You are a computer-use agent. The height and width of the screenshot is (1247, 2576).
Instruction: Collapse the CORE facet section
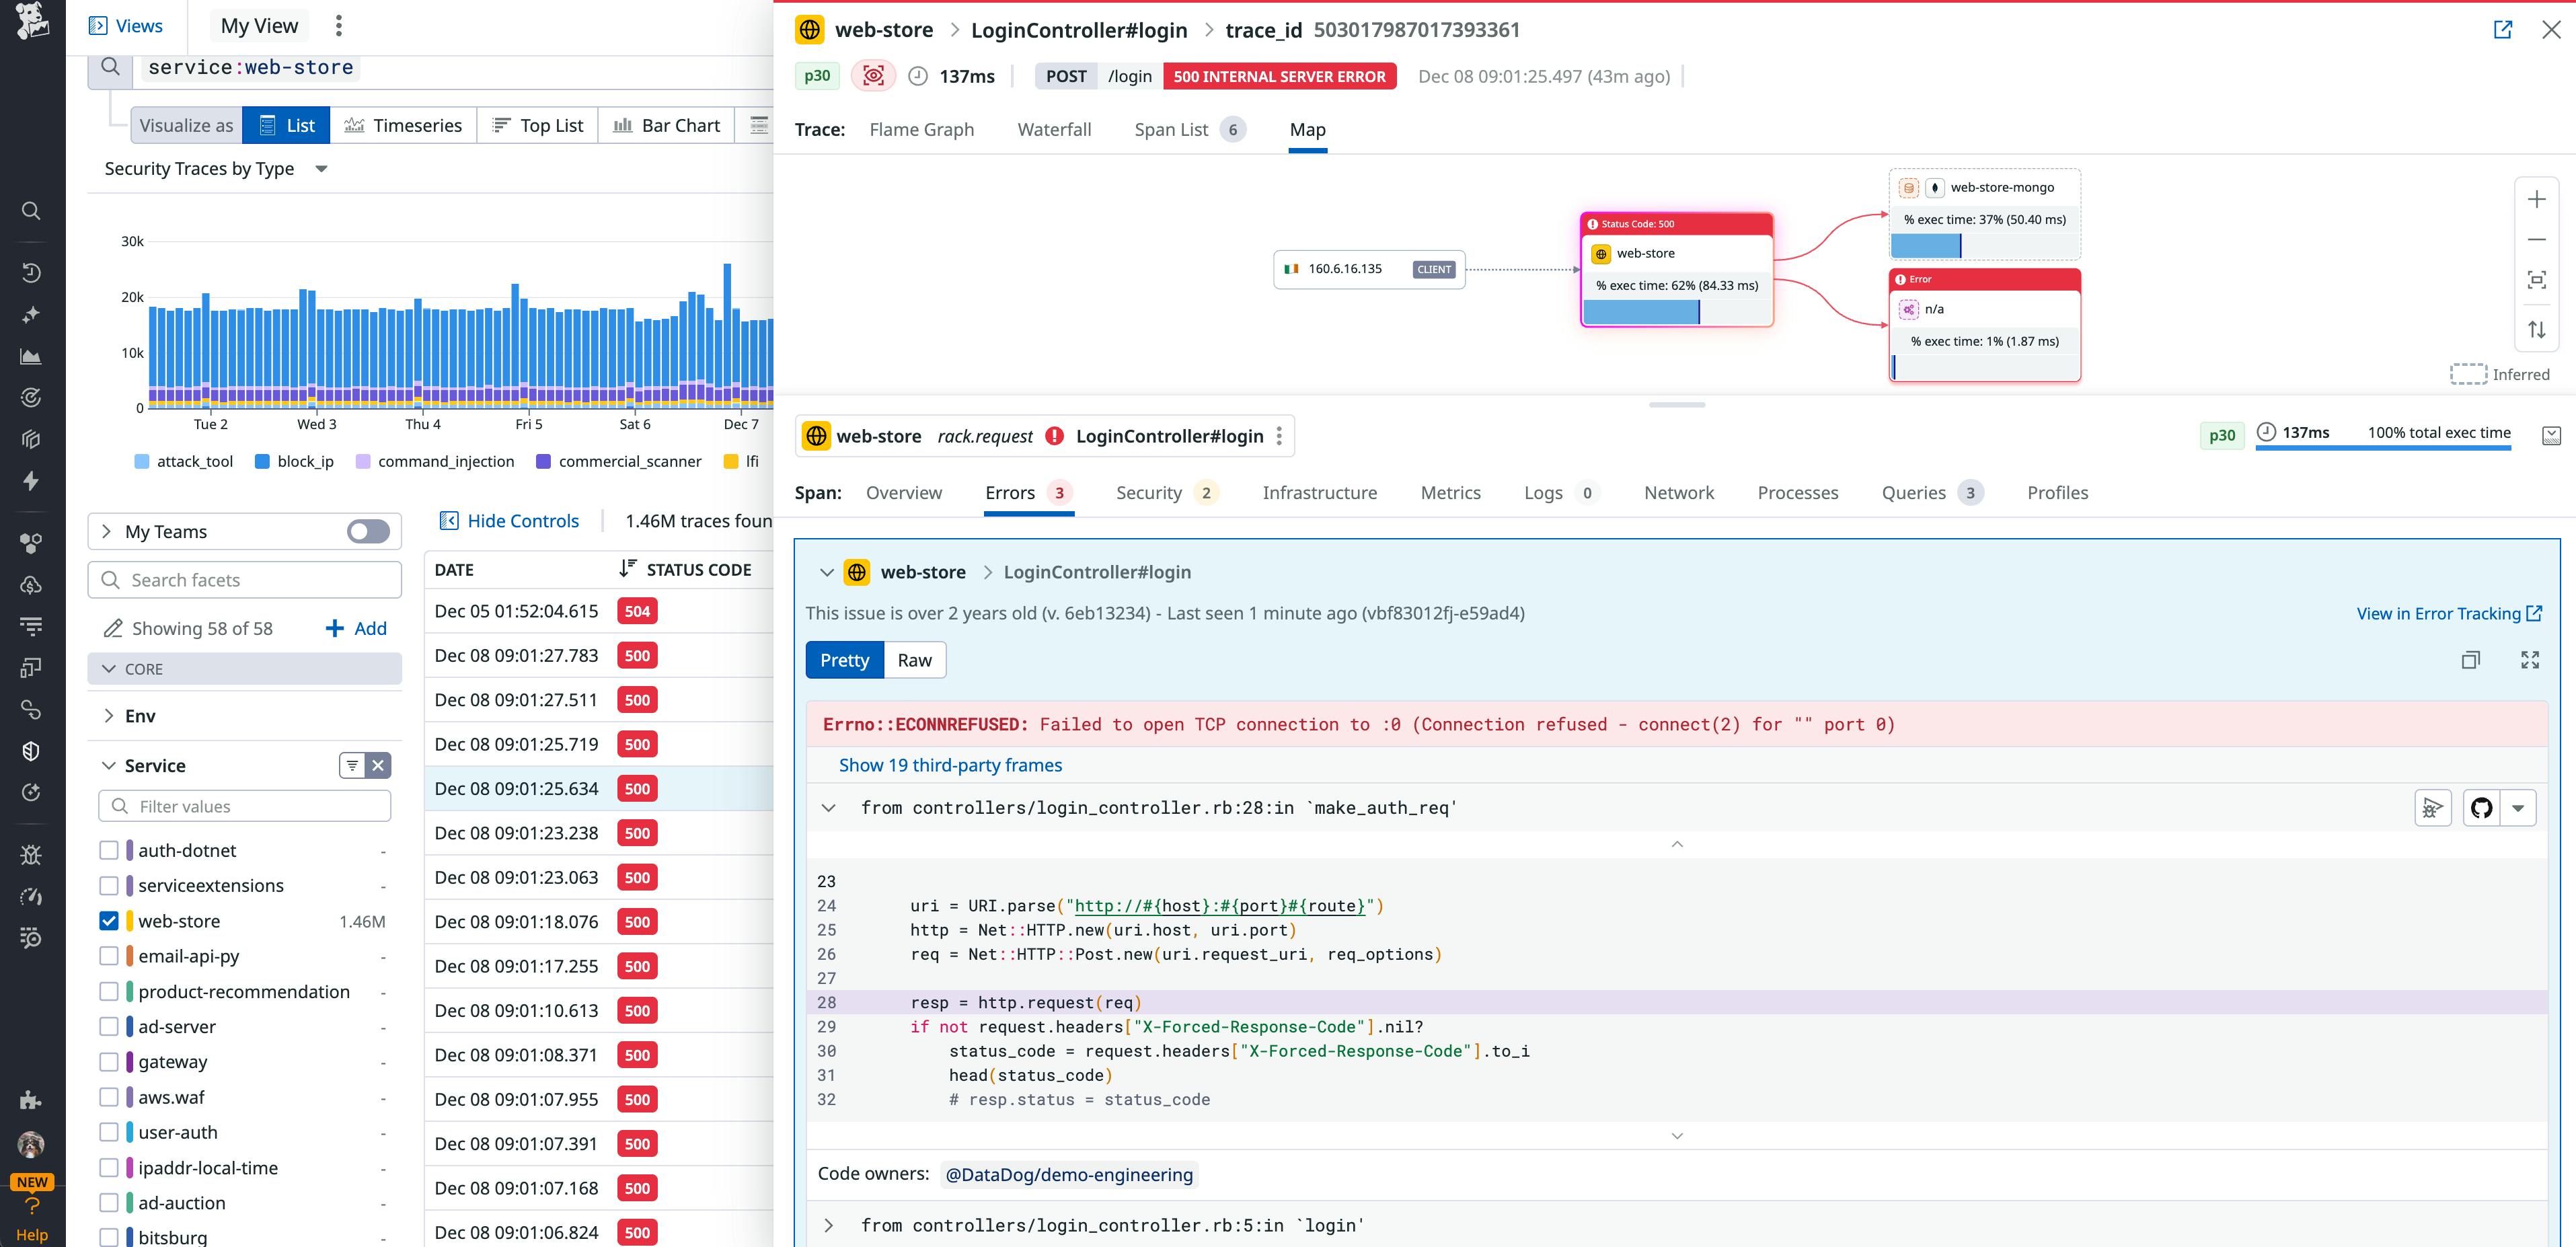coord(109,668)
